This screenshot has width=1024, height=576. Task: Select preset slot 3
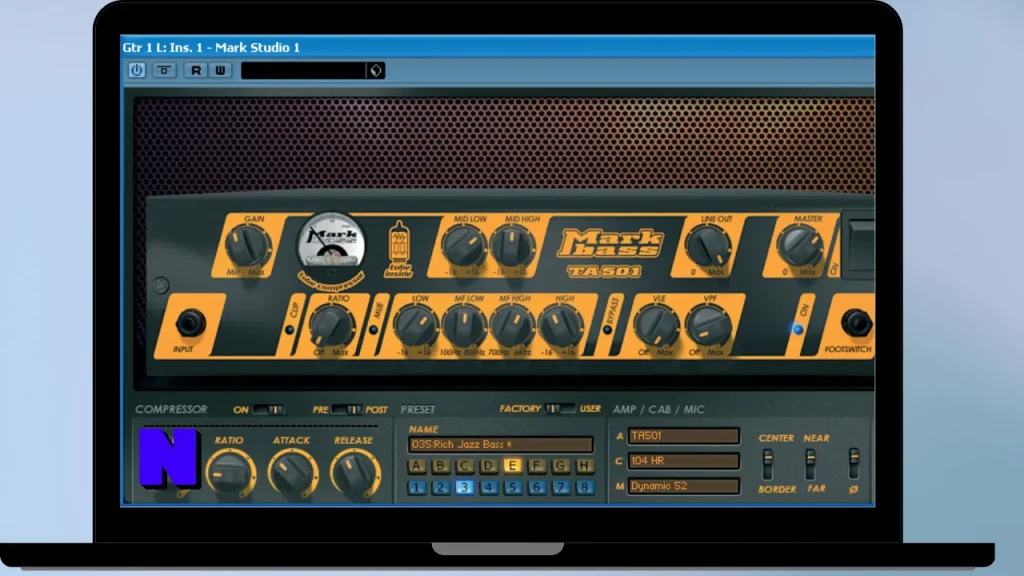click(x=464, y=487)
